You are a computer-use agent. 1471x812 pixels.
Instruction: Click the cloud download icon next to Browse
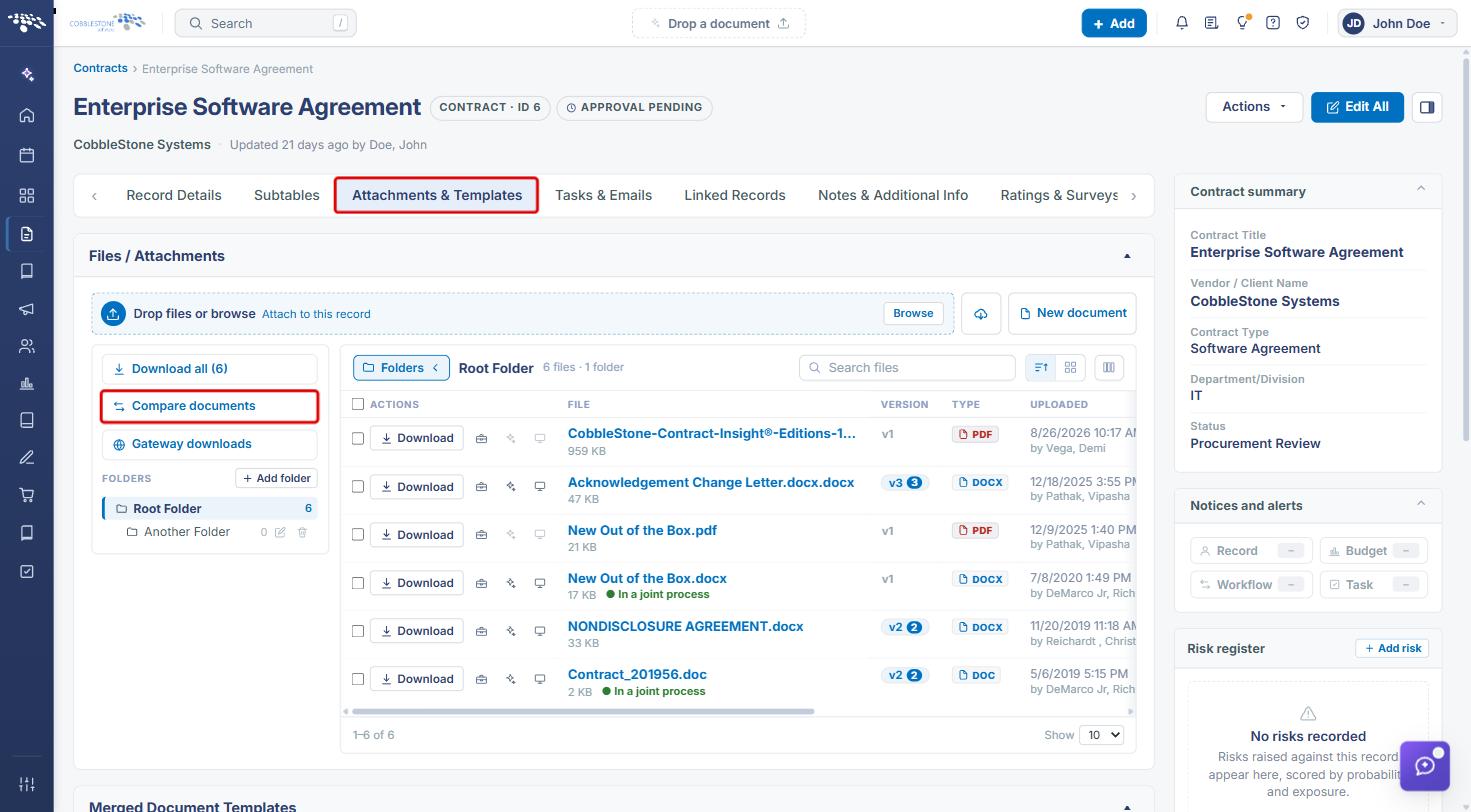[981, 313]
